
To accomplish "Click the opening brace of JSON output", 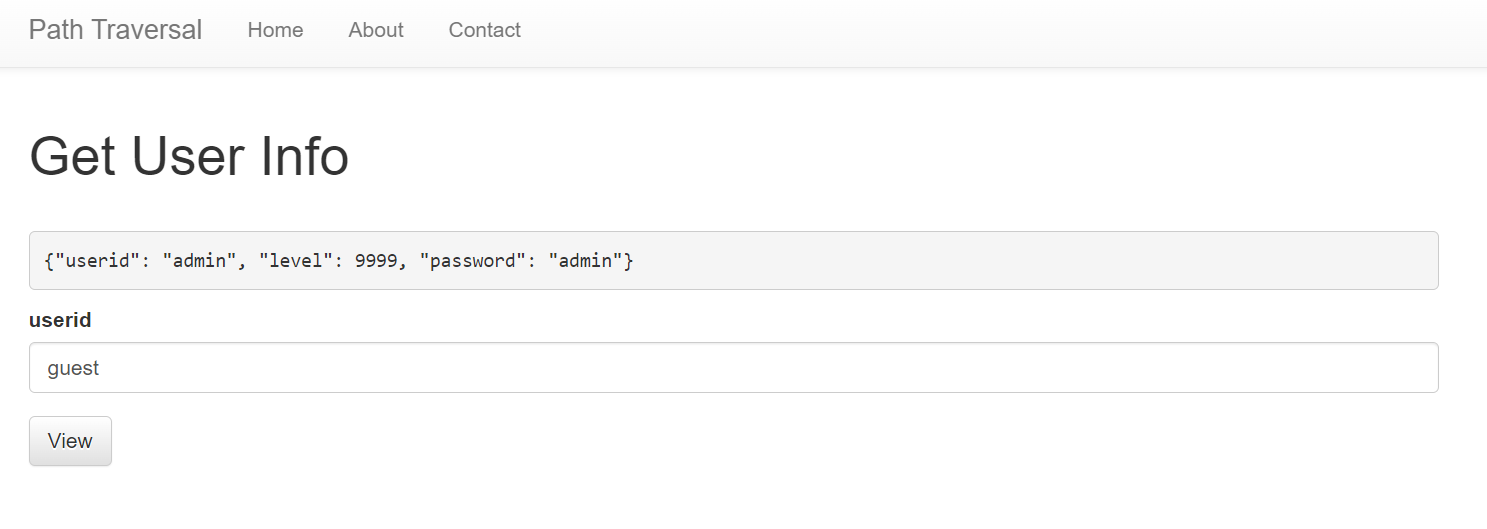I will tap(49, 261).
